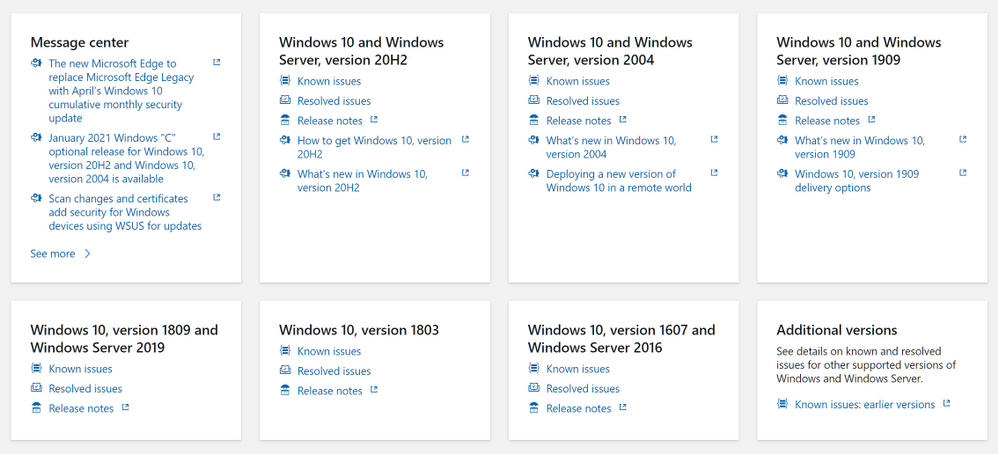Image resolution: width=998 pixels, height=454 pixels.
Task: Open January 2021 Windows "C" optional release message
Action: pyautogui.click(x=127, y=158)
